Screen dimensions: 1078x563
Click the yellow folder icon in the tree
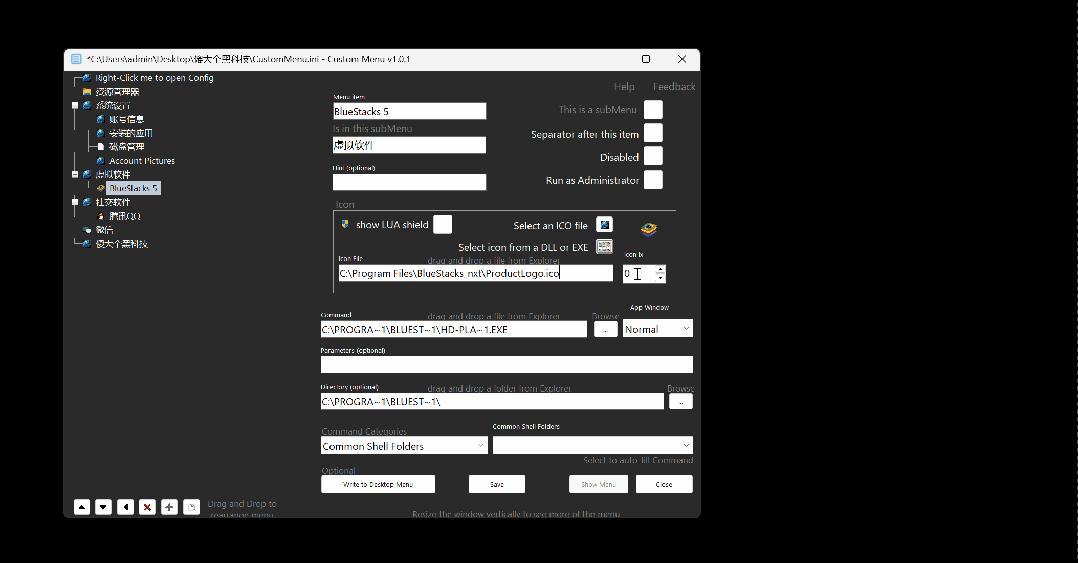[87, 91]
